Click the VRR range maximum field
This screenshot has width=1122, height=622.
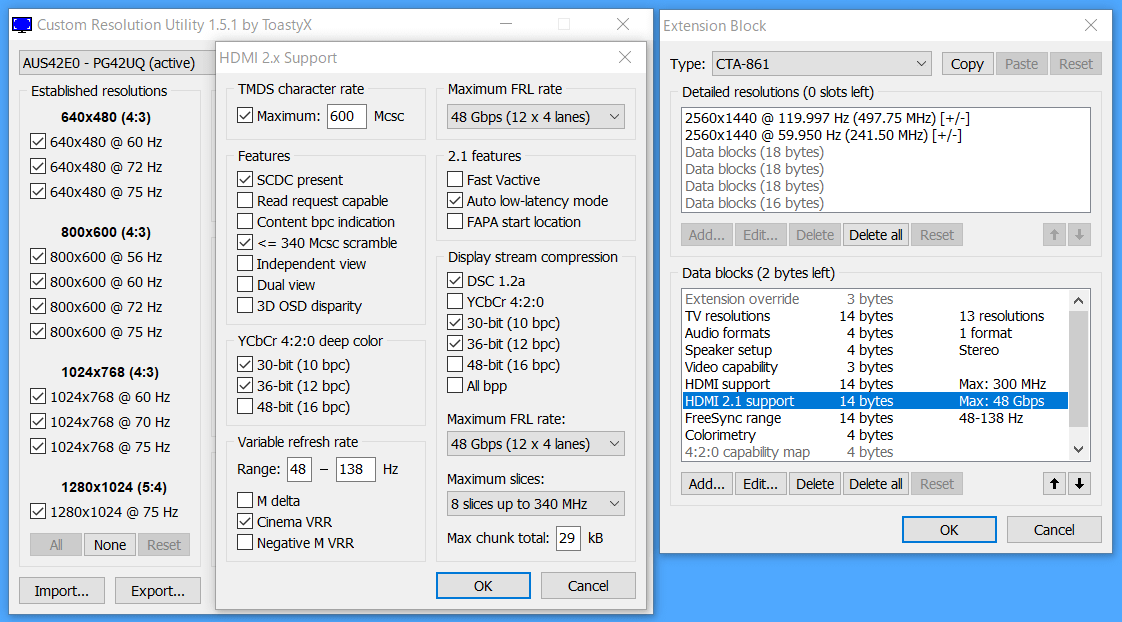355,470
